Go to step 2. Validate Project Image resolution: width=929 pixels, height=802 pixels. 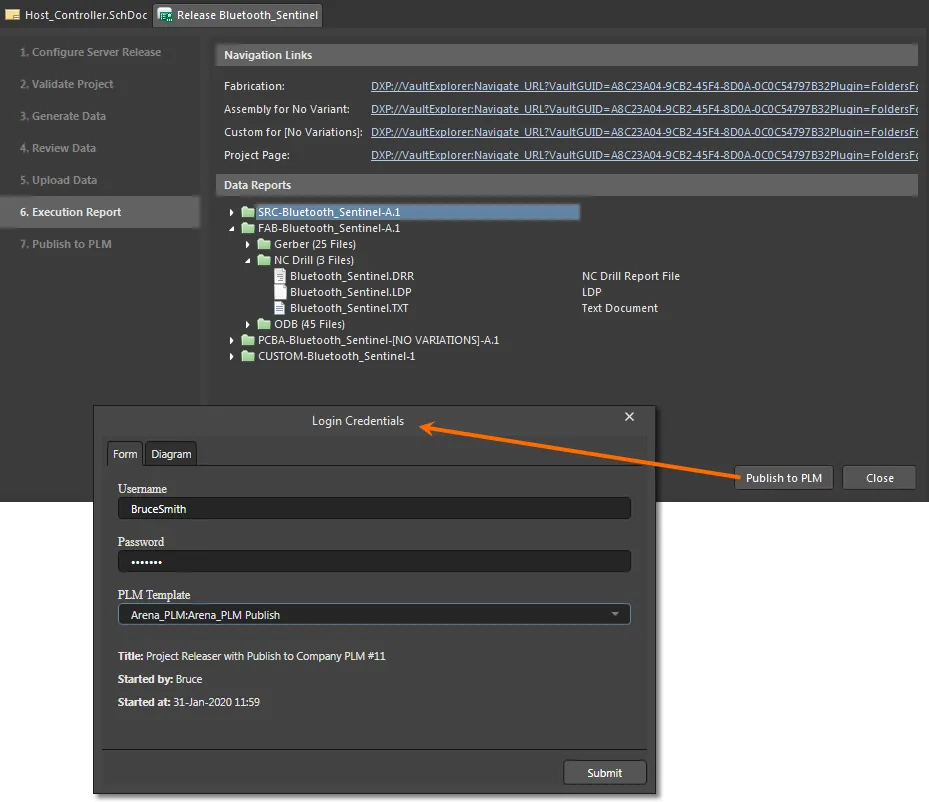(x=66, y=84)
